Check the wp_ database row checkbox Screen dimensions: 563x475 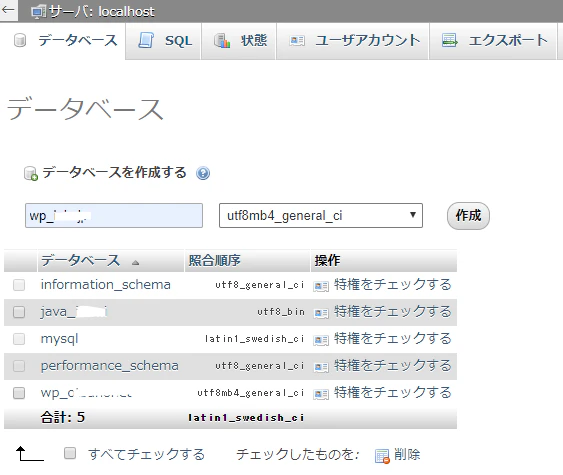[x=19, y=393]
